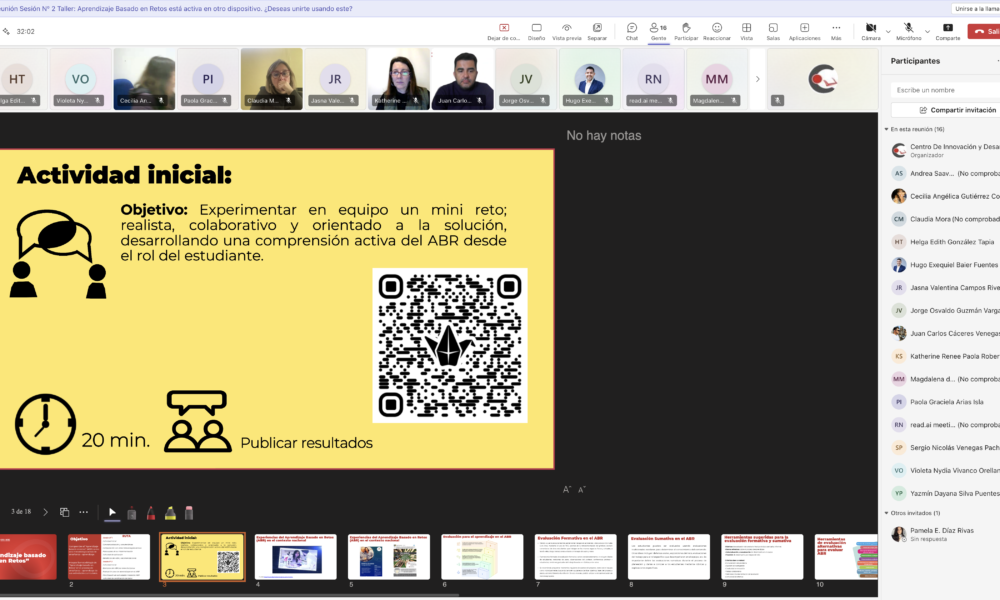Open slide toolbar more options ellipsis
This screenshot has width=1000, height=600.
point(84,512)
